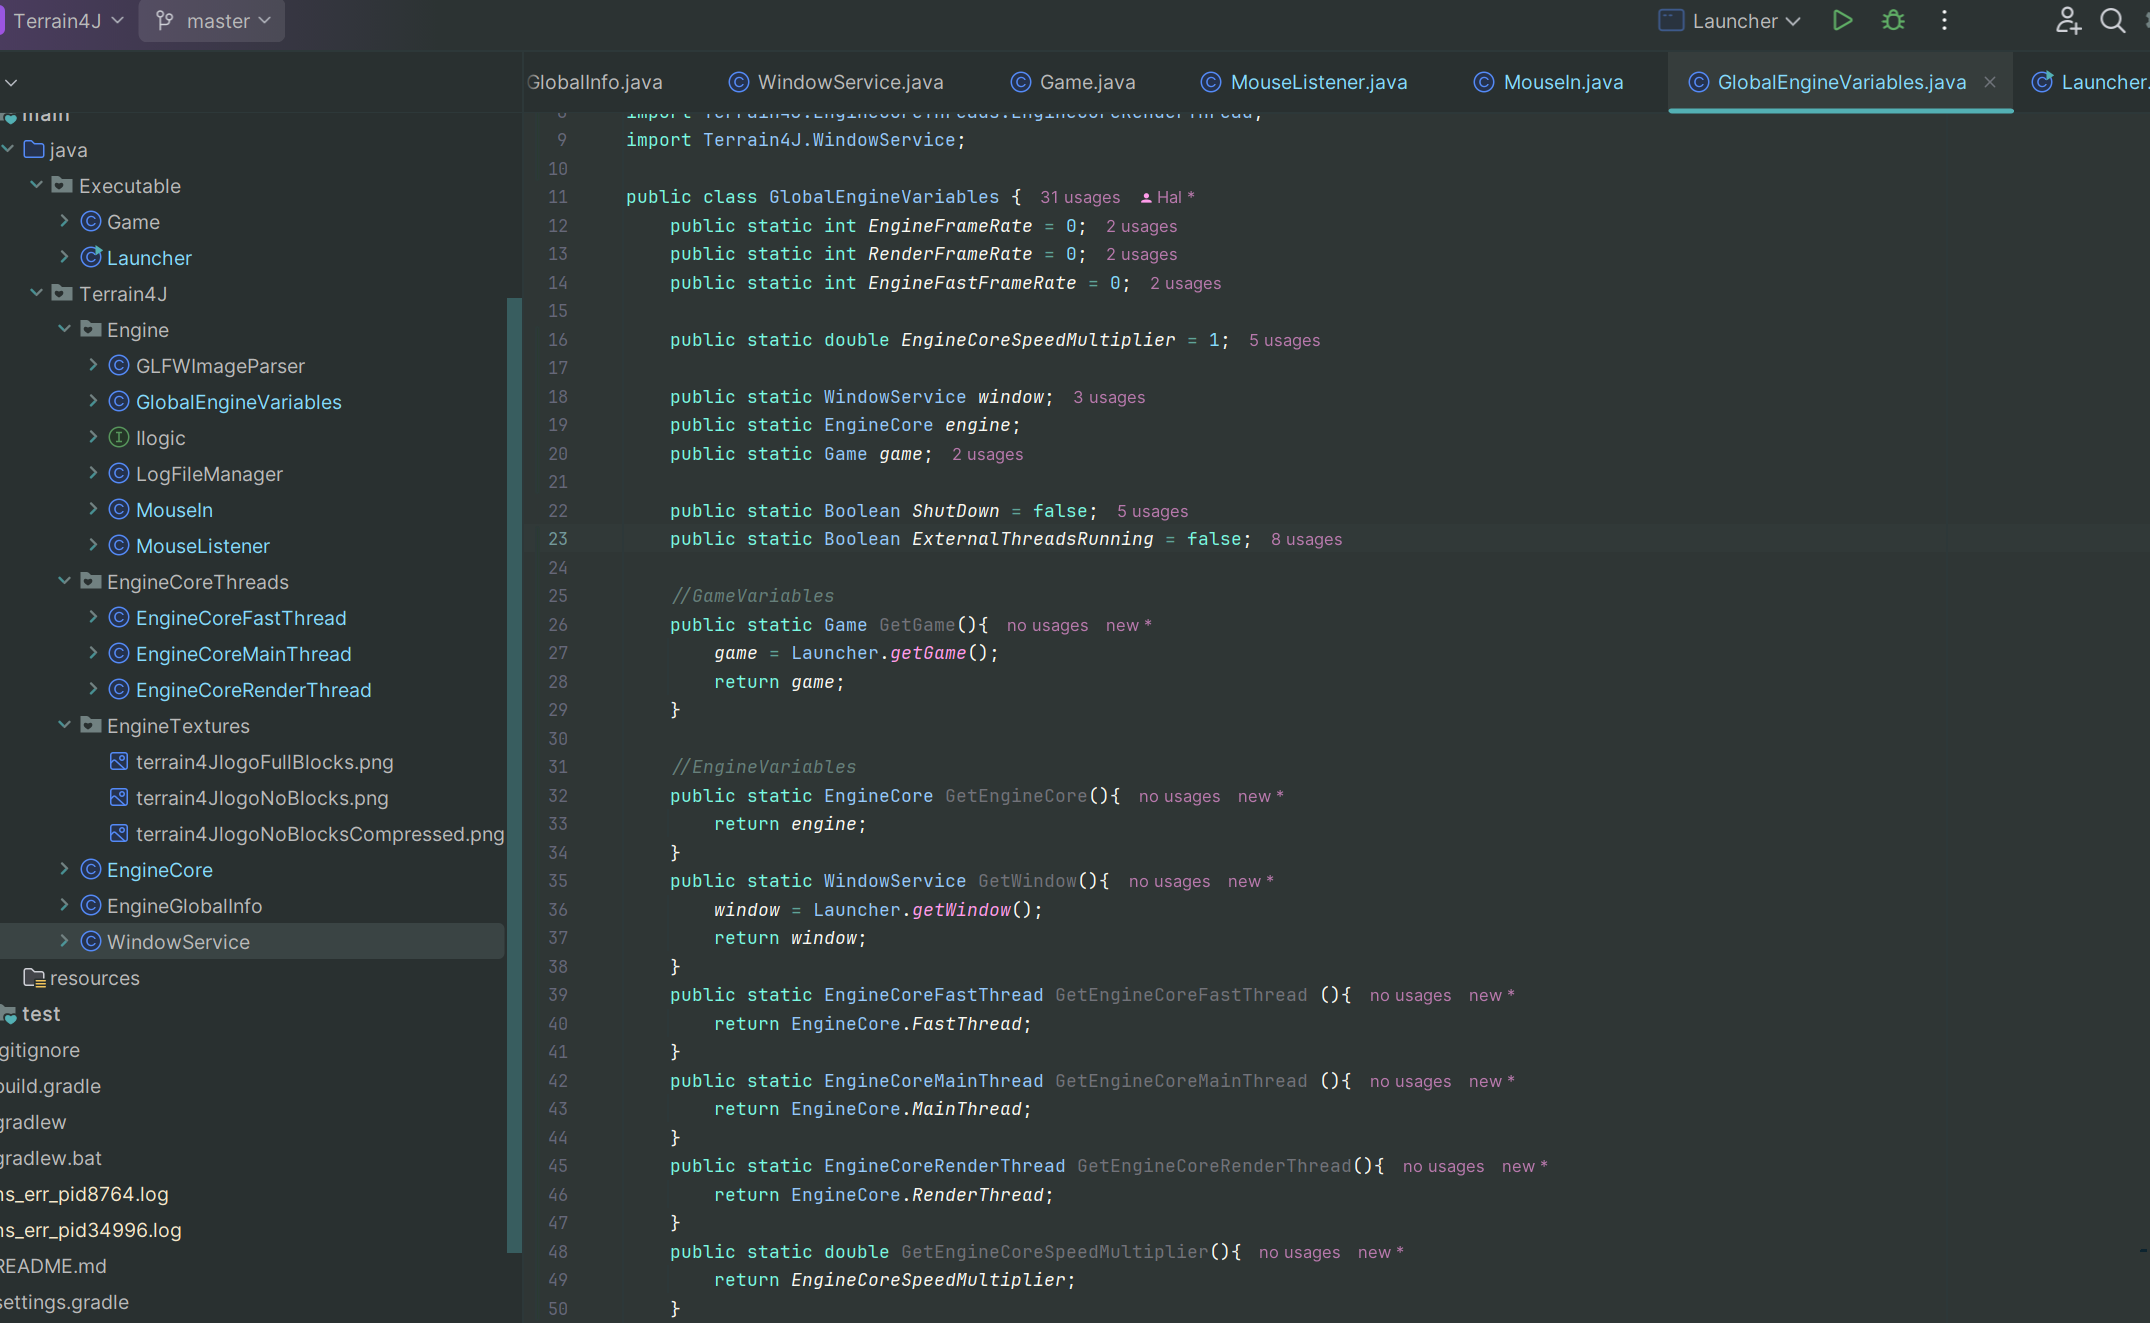Click terrain4JlogoFullBlocks.png image file icon

click(119, 762)
